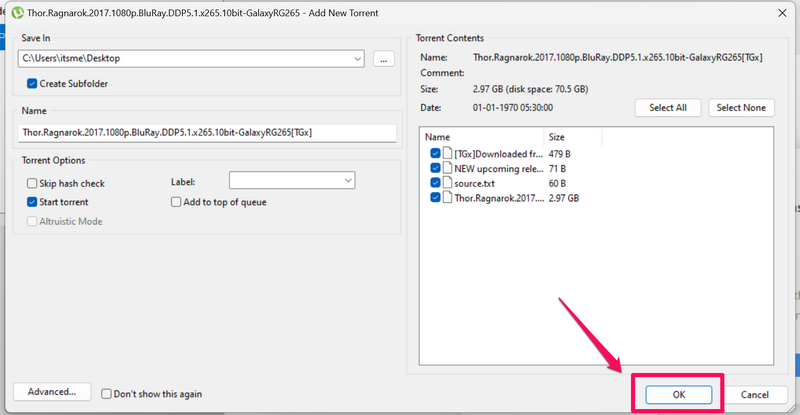The height and width of the screenshot is (415, 800).
Task: Select the NEW upcoming rele... file row
Action: (512, 168)
